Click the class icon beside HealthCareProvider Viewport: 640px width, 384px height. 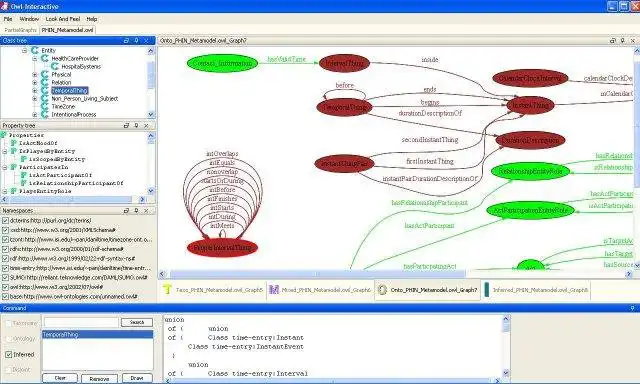(x=45, y=58)
